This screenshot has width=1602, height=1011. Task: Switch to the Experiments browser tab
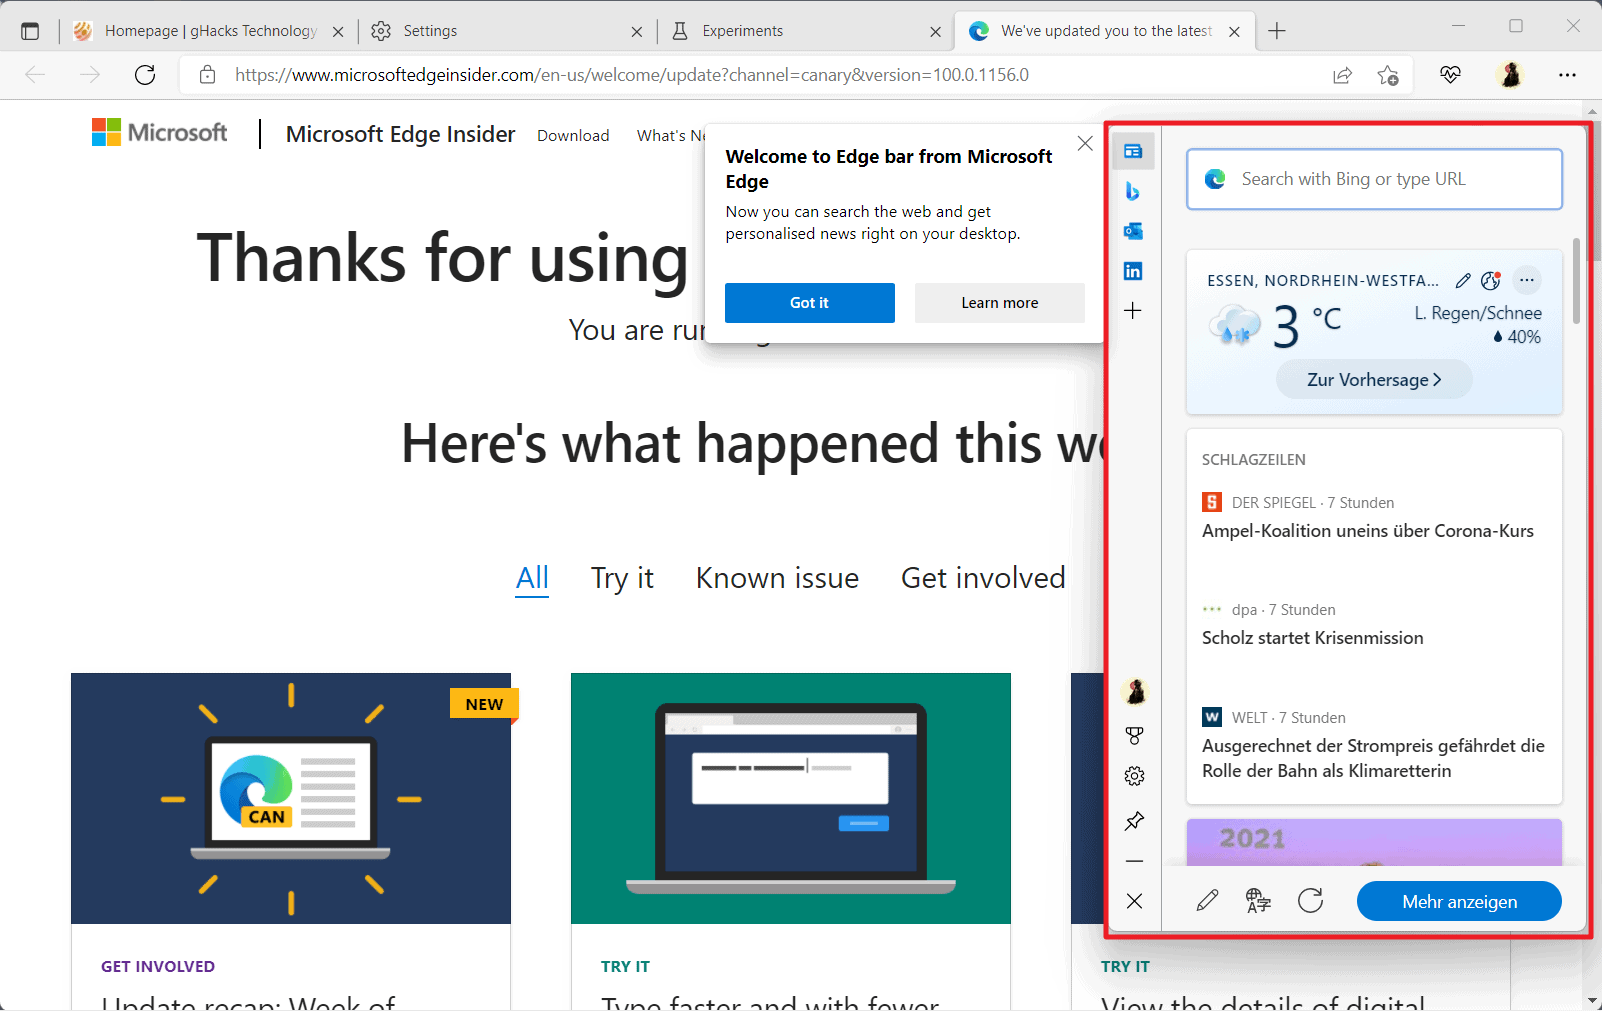click(x=740, y=30)
